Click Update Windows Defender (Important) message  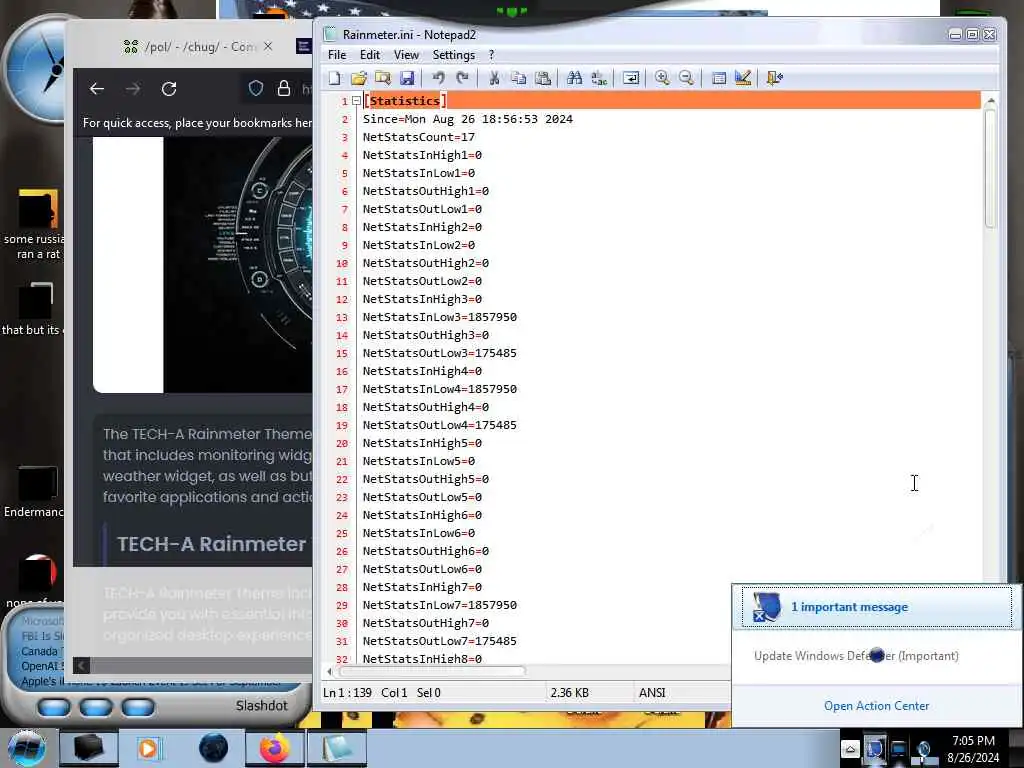pos(856,656)
